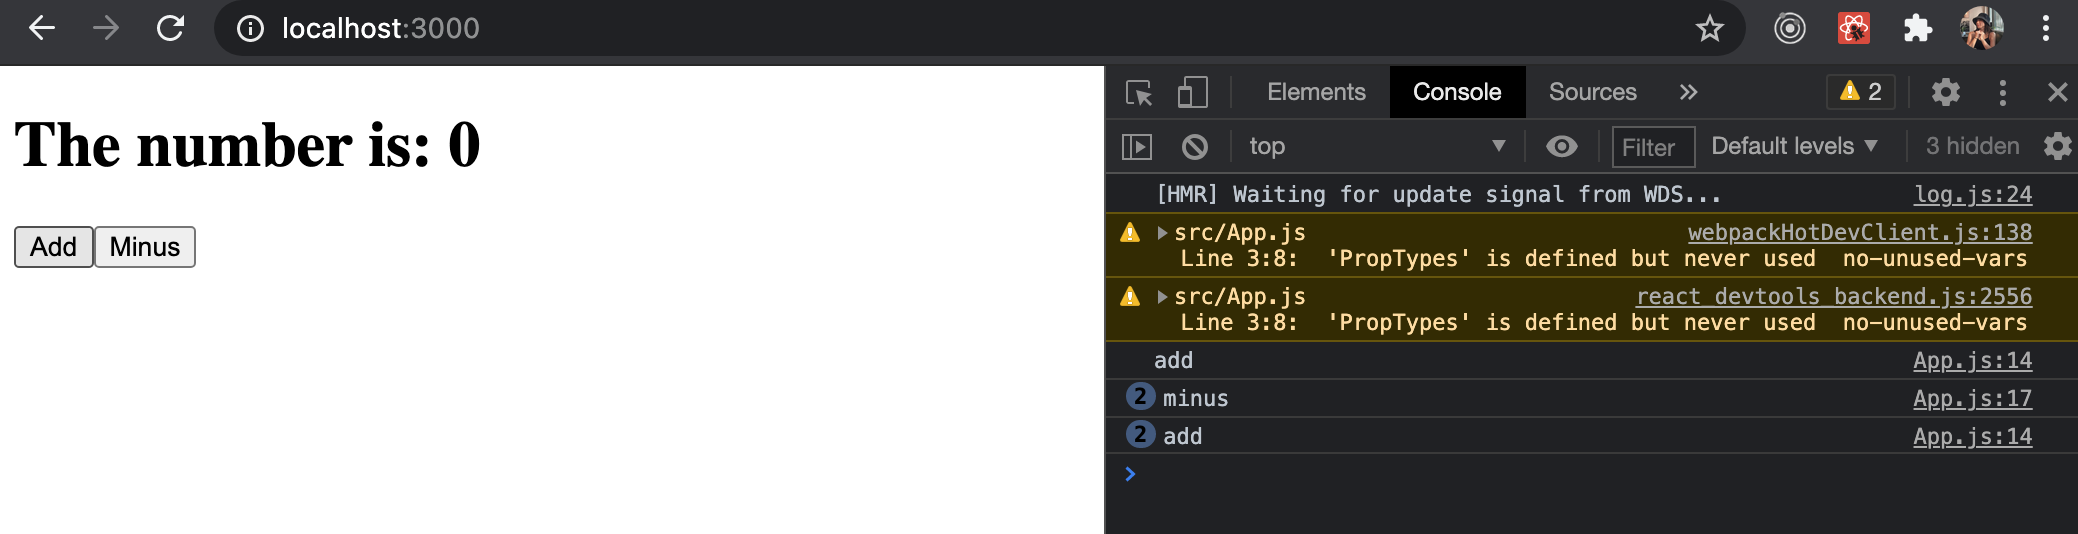The image size is (2078, 534).
Task: Click the browser forward arrow
Action: [106, 28]
